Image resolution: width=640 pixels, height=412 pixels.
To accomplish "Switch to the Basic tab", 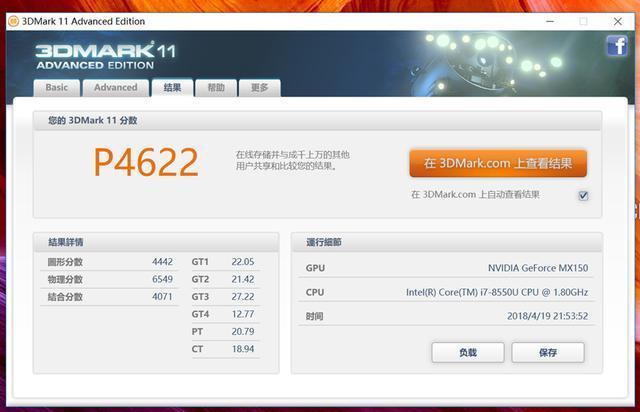I will tap(57, 88).
